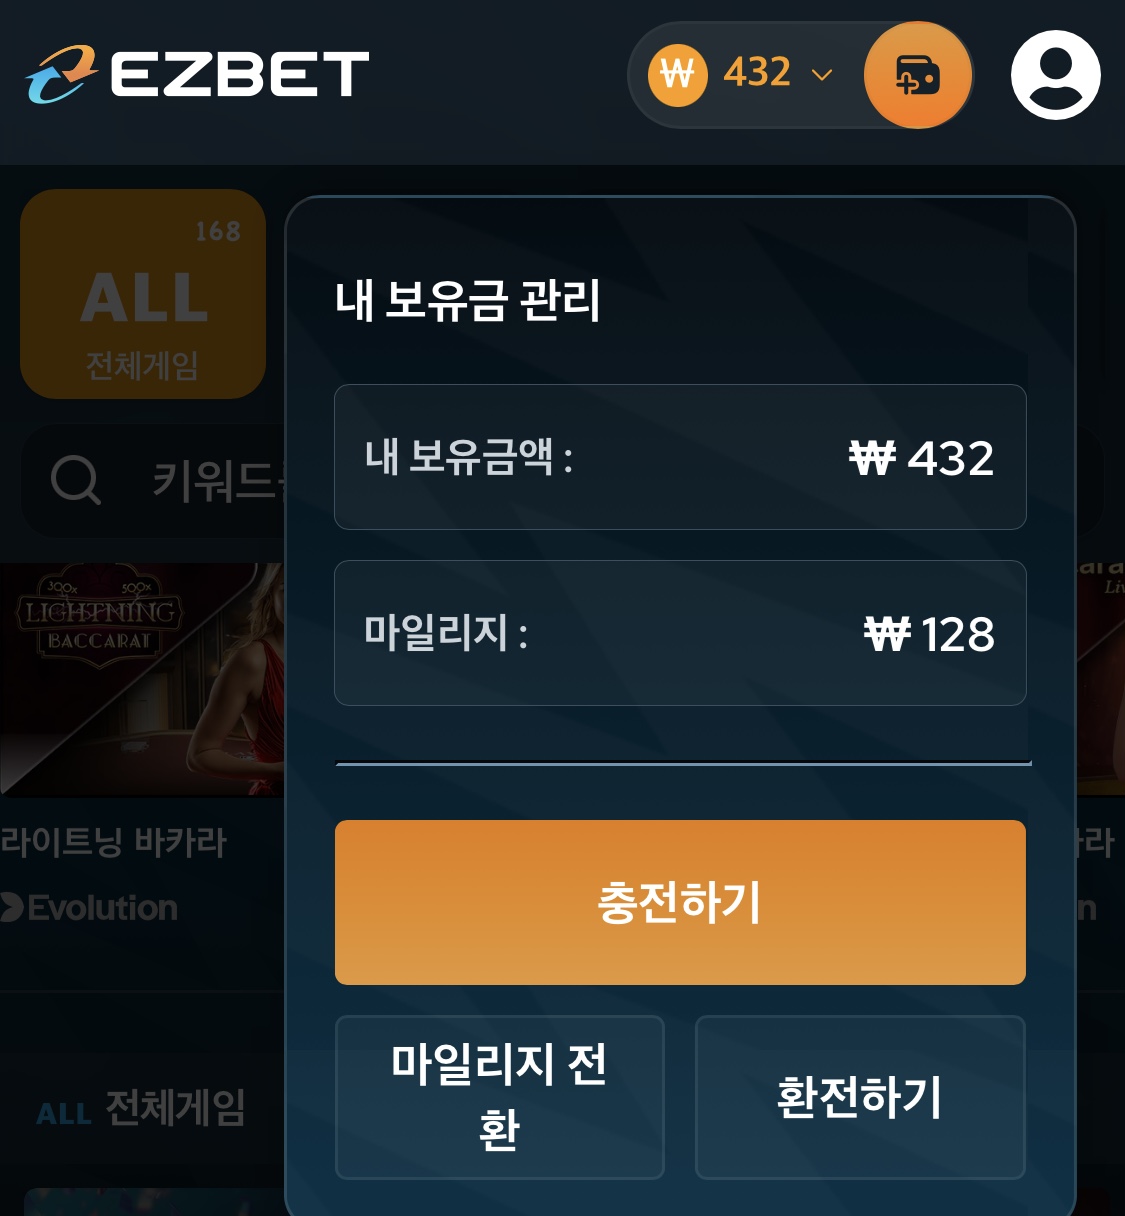Click the 충전하기 deposit button
Viewport: 1125px width, 1216px height.
(x=680, y=902)
